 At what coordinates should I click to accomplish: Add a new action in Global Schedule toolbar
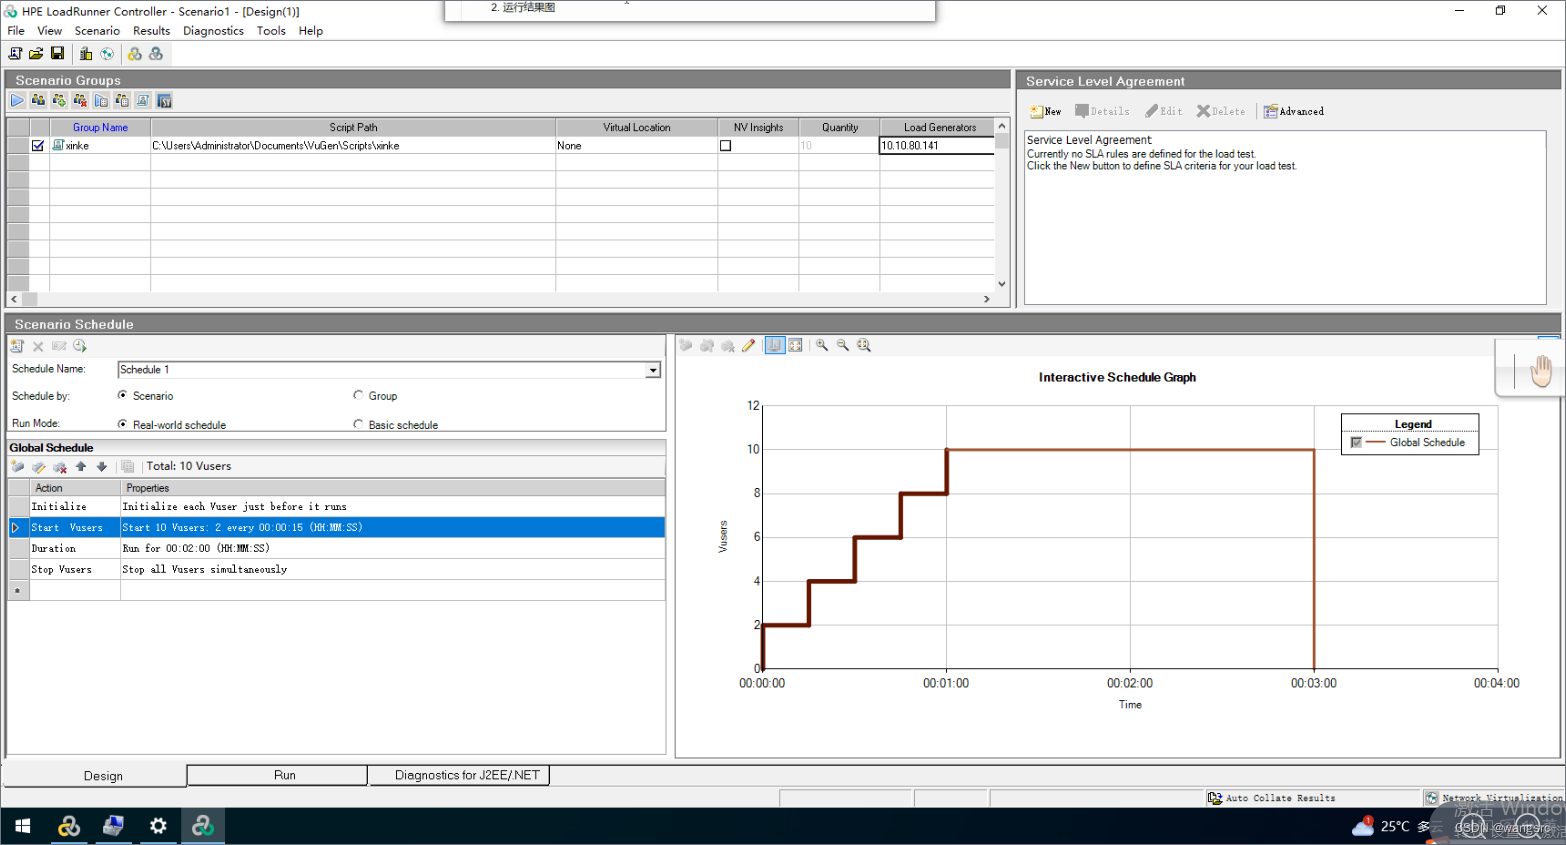pos(17,467)
